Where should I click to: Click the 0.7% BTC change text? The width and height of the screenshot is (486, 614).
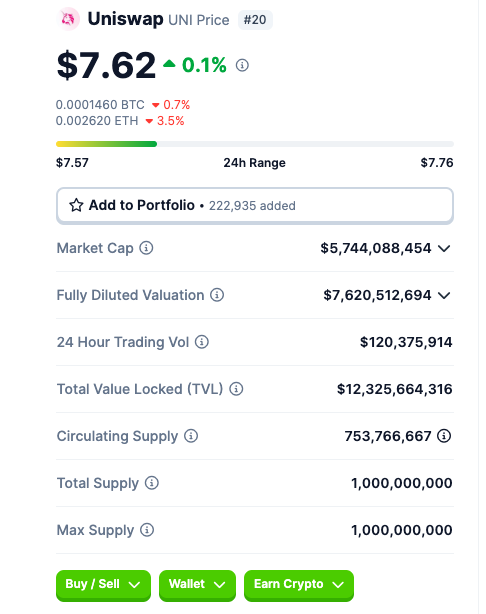tap(177, 105)
